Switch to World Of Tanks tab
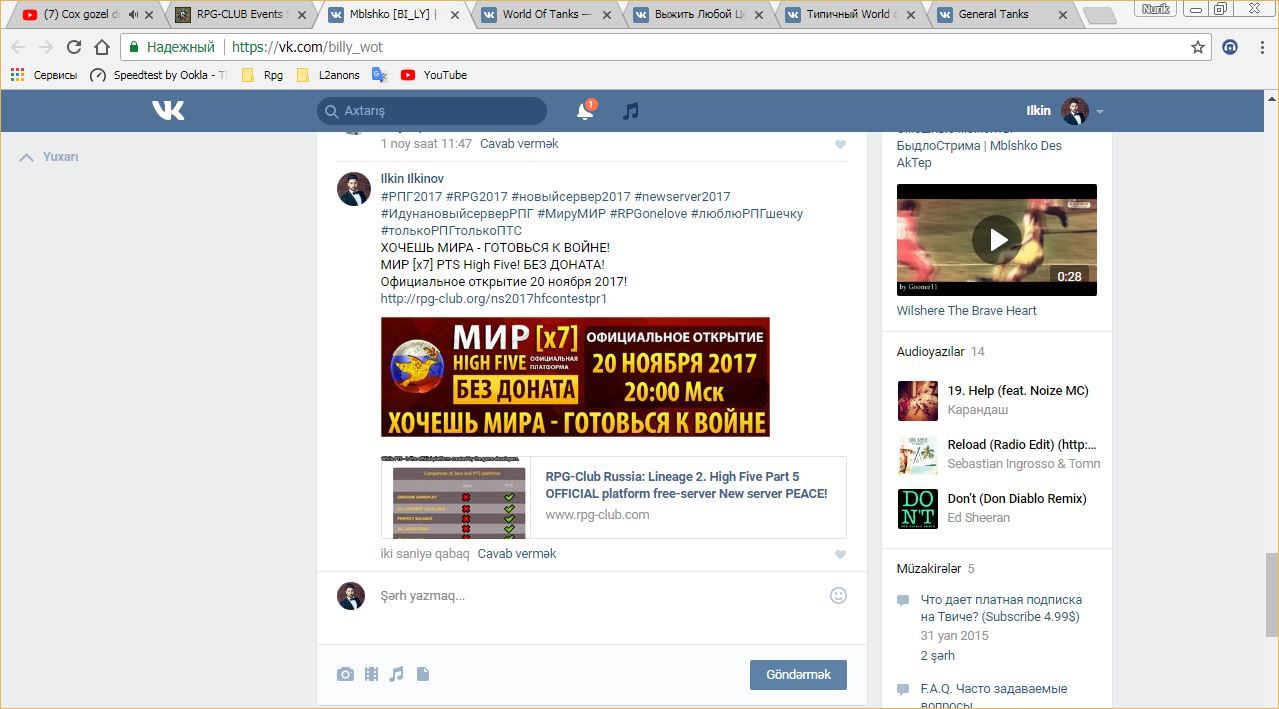1279x709 pixels. click(x=545, y=15)
